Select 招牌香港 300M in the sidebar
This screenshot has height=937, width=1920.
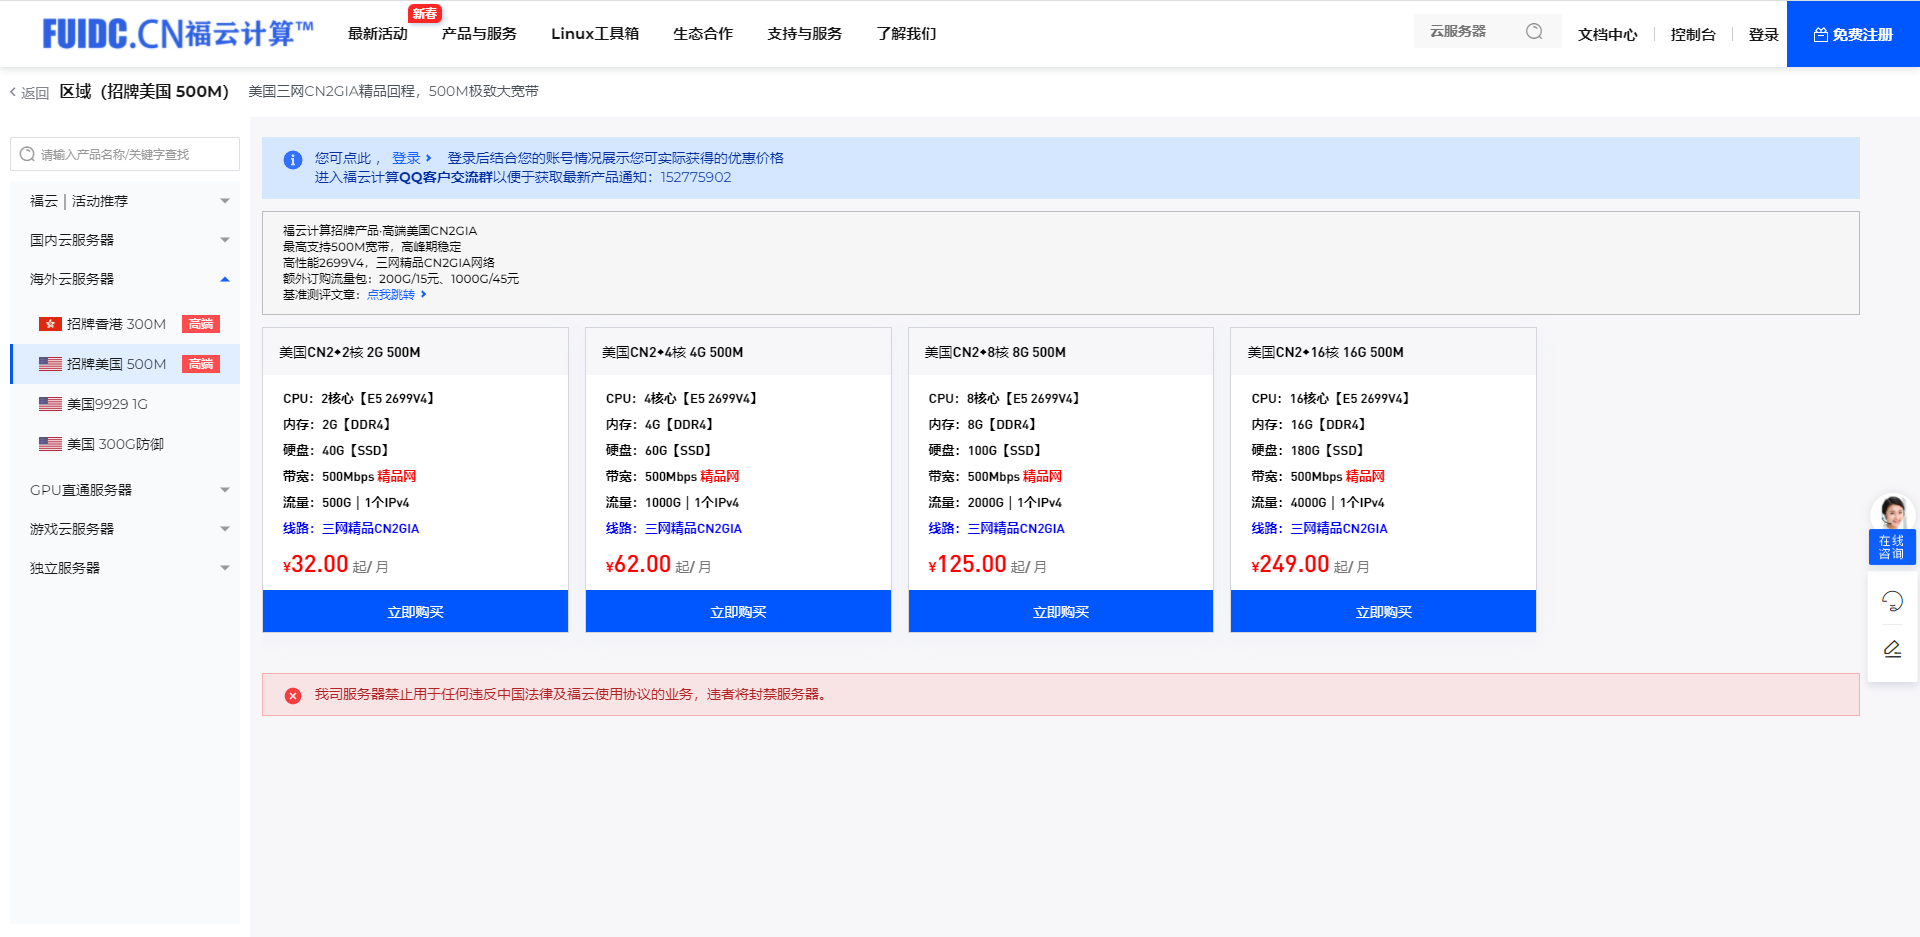pyautogui.click(x=125, y=324)
